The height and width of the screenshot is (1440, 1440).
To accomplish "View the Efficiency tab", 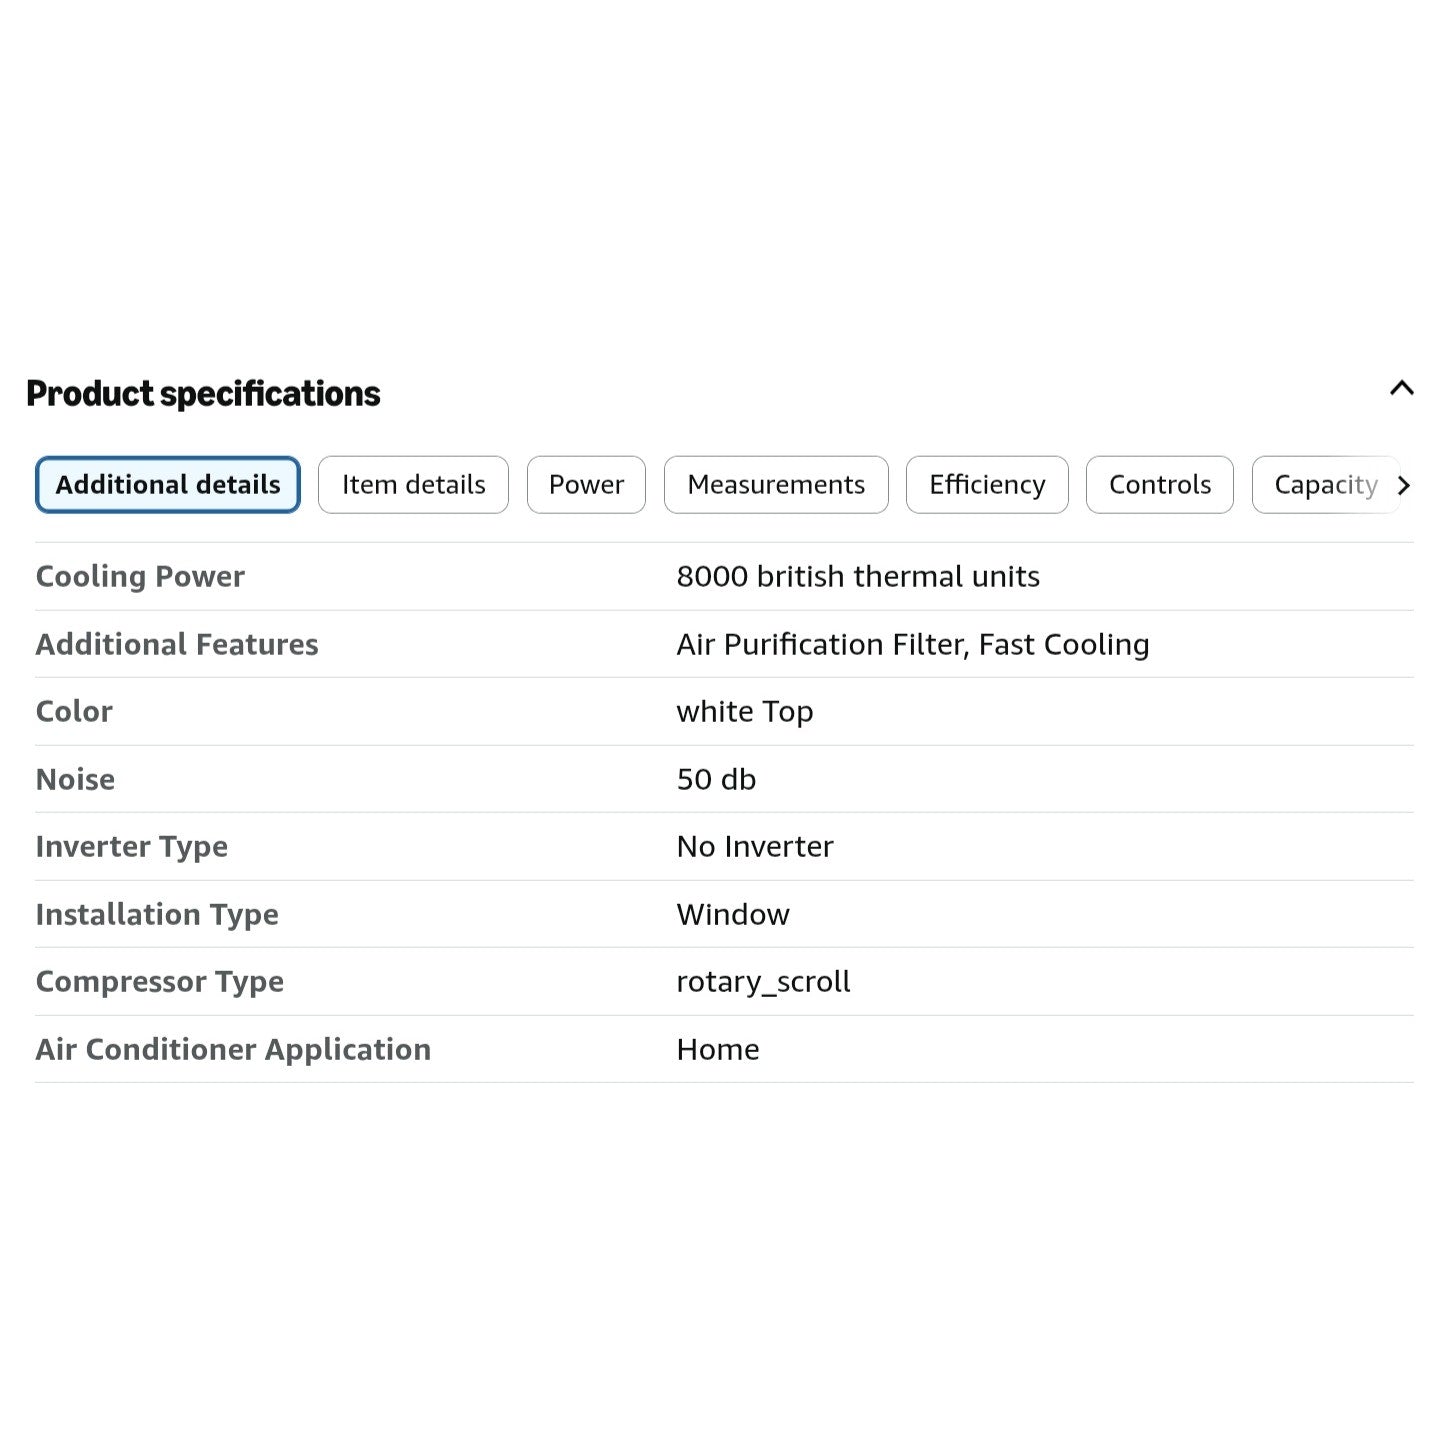I will click(x=987, y=485).
